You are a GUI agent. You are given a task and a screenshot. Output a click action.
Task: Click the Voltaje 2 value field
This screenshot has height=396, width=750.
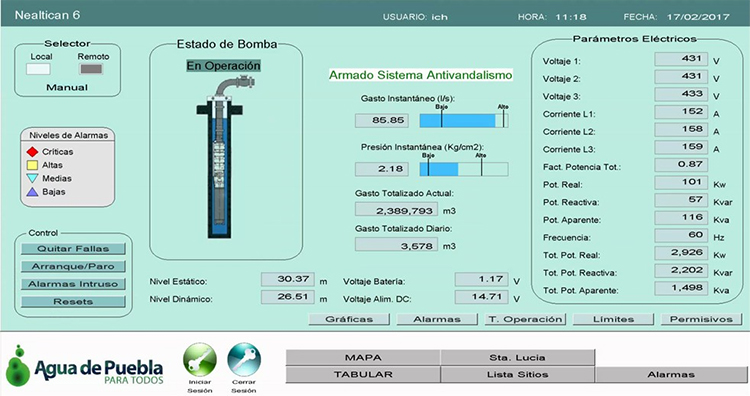[681, 77]
